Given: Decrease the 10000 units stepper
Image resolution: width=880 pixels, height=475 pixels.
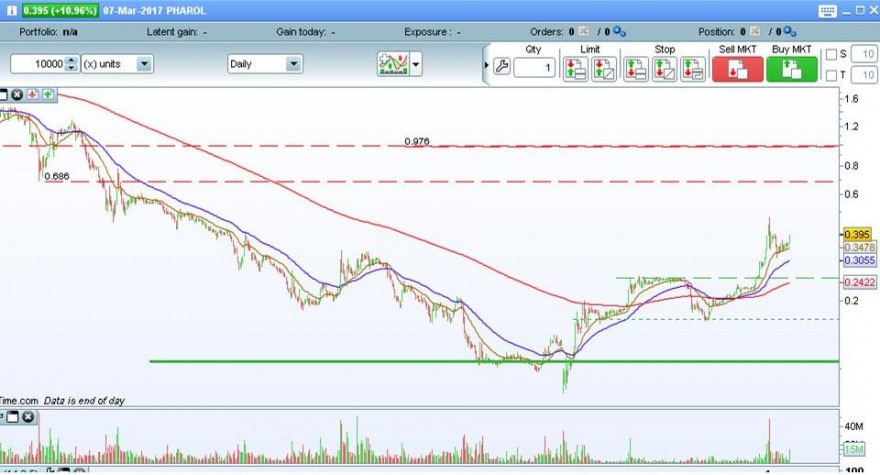Looking at the screenshot, I should coord(71,68).
